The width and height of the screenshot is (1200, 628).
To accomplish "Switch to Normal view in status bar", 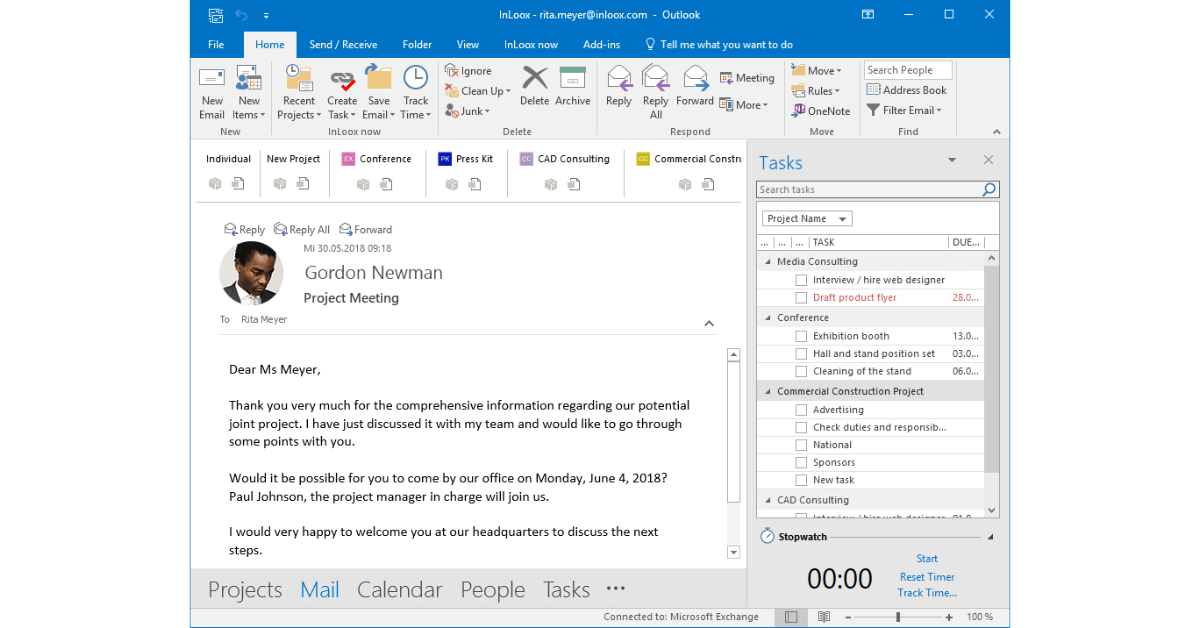I will 792,617.
